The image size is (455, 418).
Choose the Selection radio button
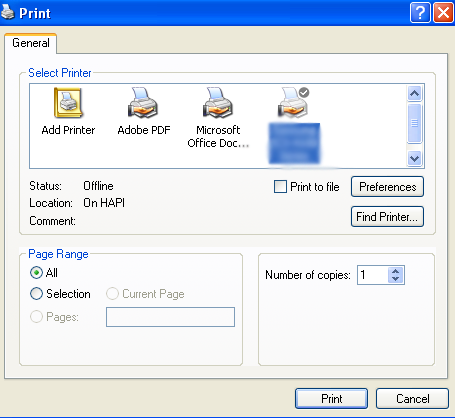(x=36, y=294)
